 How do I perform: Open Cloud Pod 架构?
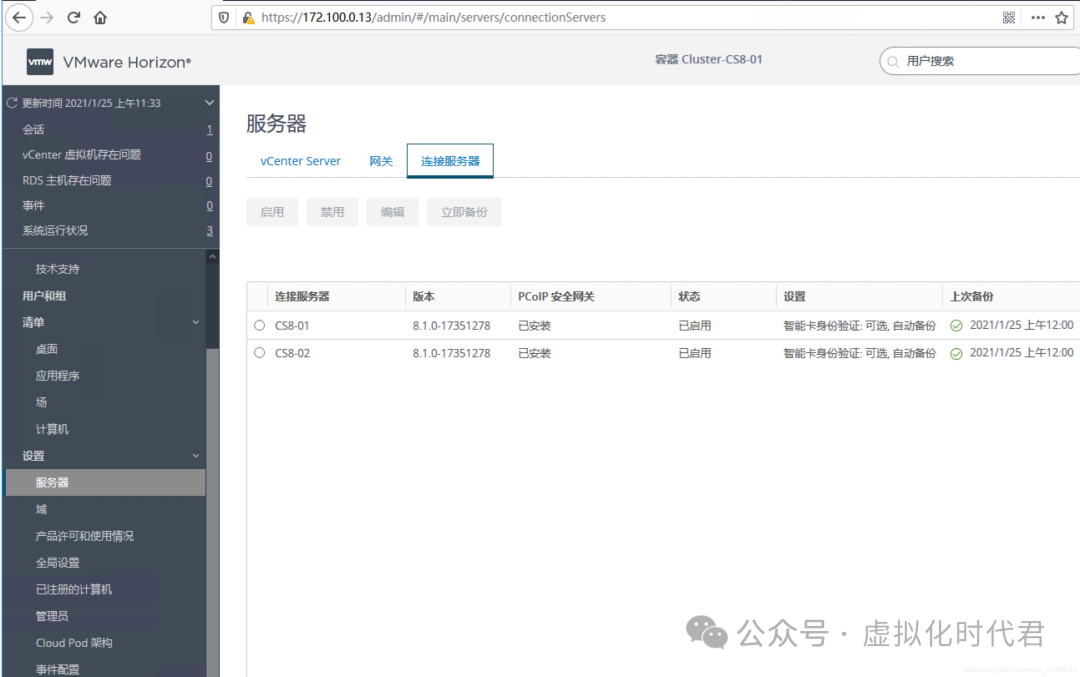(x=74, y=643)
